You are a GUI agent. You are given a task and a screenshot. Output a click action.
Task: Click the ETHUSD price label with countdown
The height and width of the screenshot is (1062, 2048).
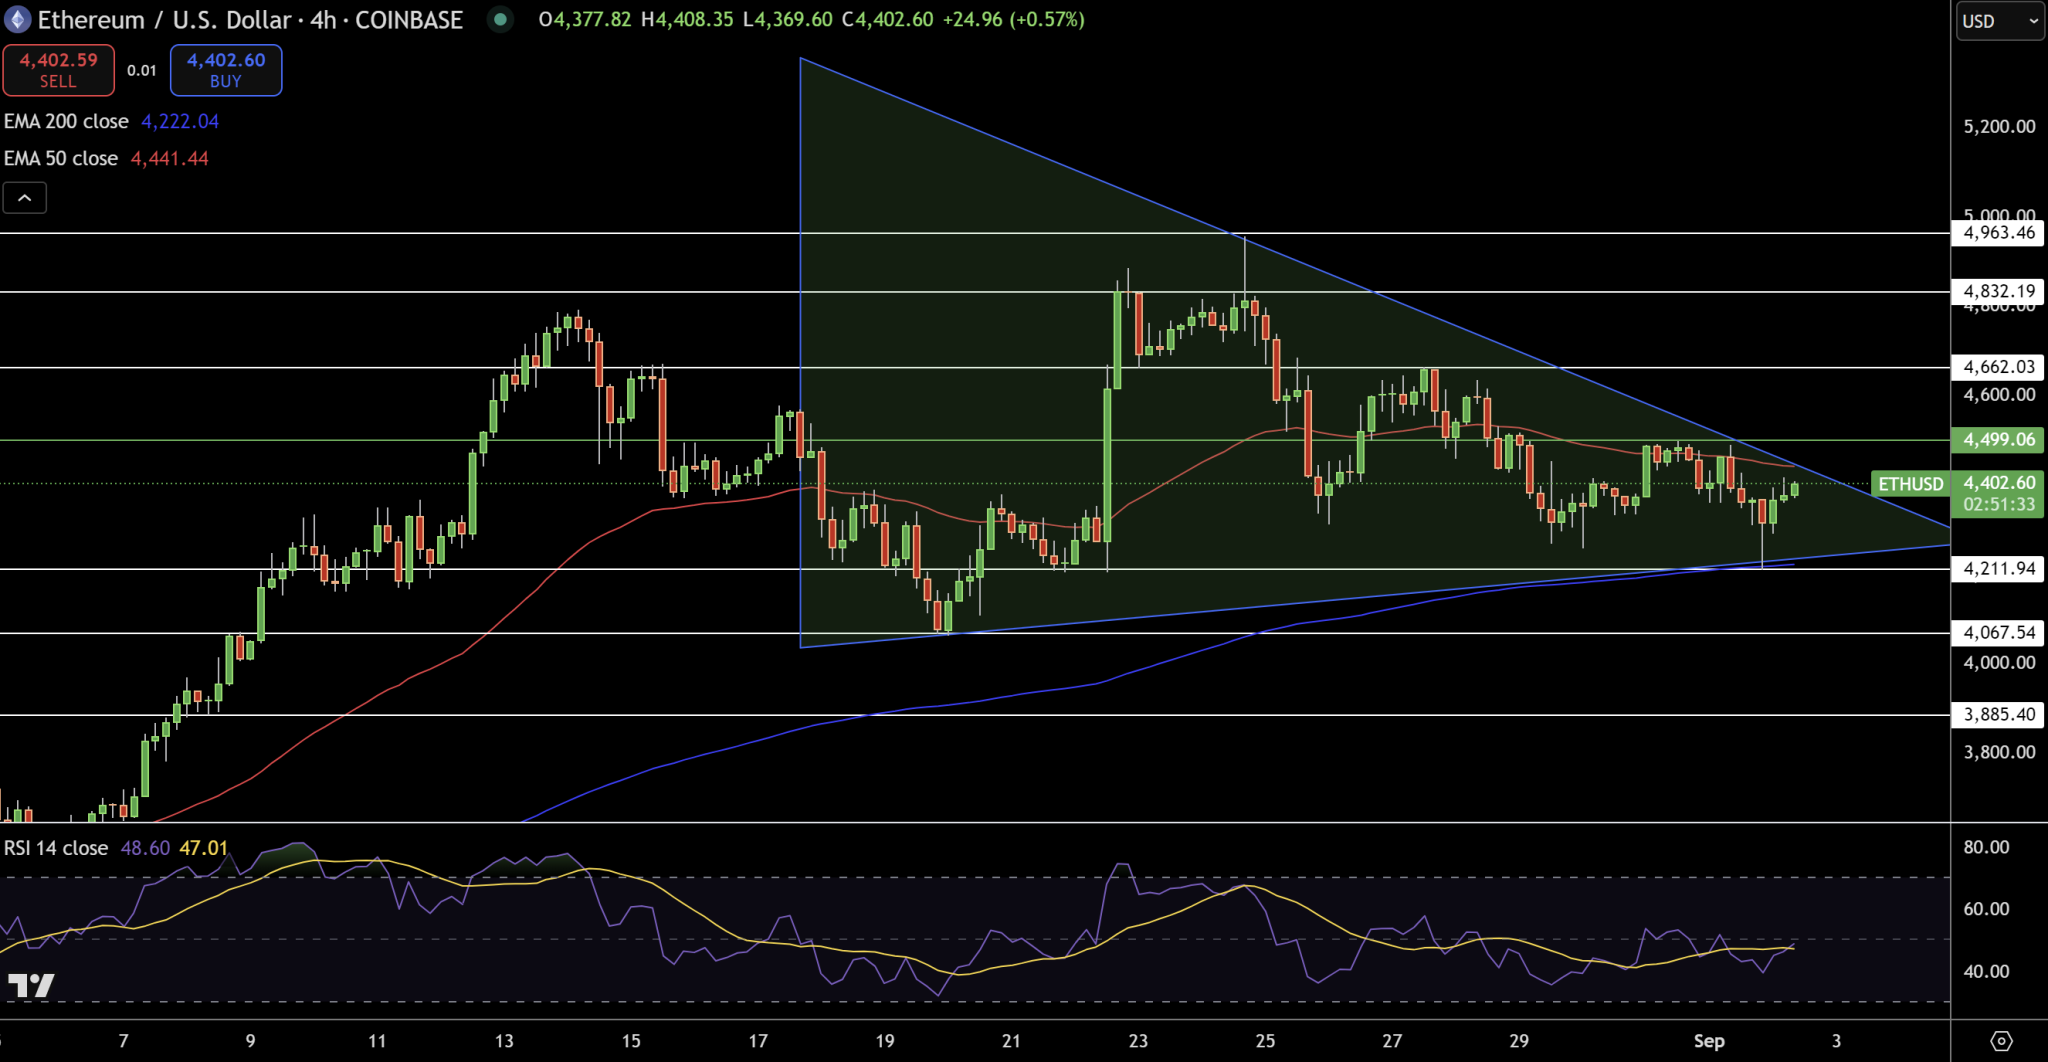point(1996,493)
